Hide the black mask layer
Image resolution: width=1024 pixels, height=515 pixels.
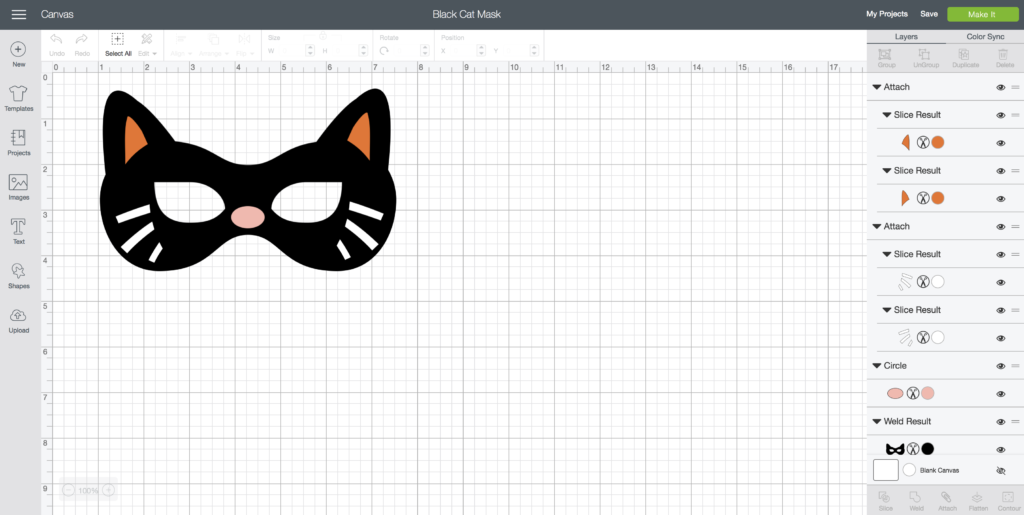click(1000, 450)
